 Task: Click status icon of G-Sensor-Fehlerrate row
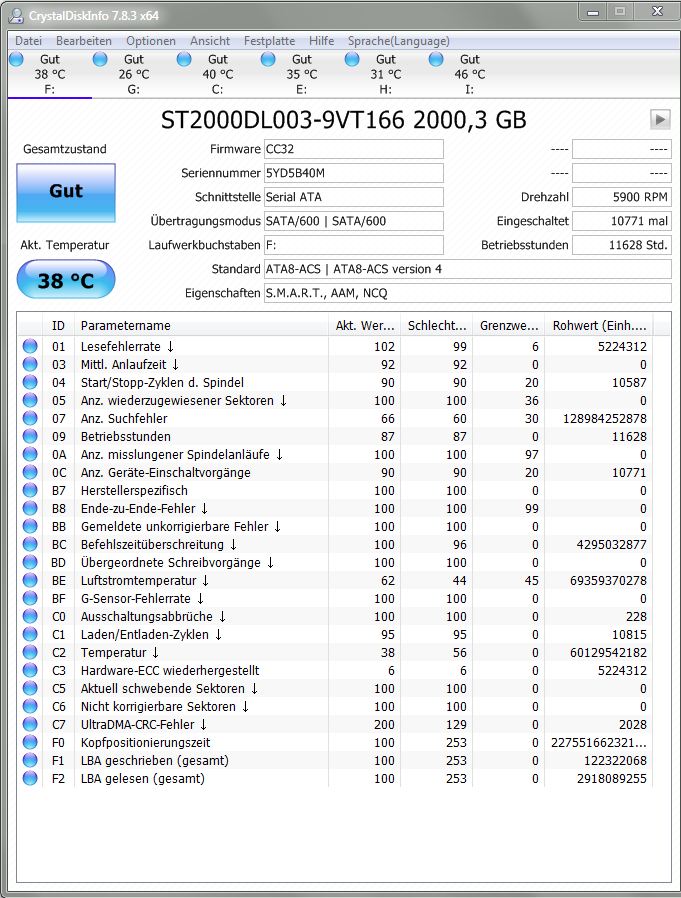[30, 598]
